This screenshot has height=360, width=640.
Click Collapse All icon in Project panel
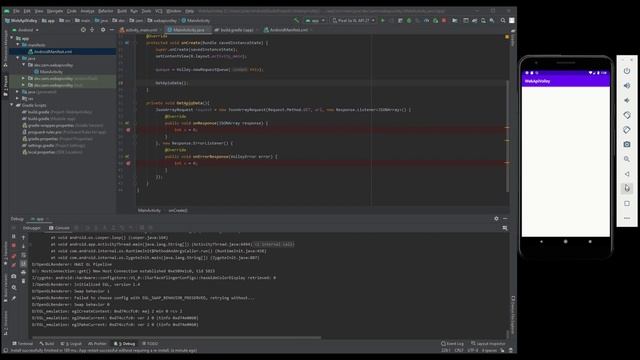(92, 30)
